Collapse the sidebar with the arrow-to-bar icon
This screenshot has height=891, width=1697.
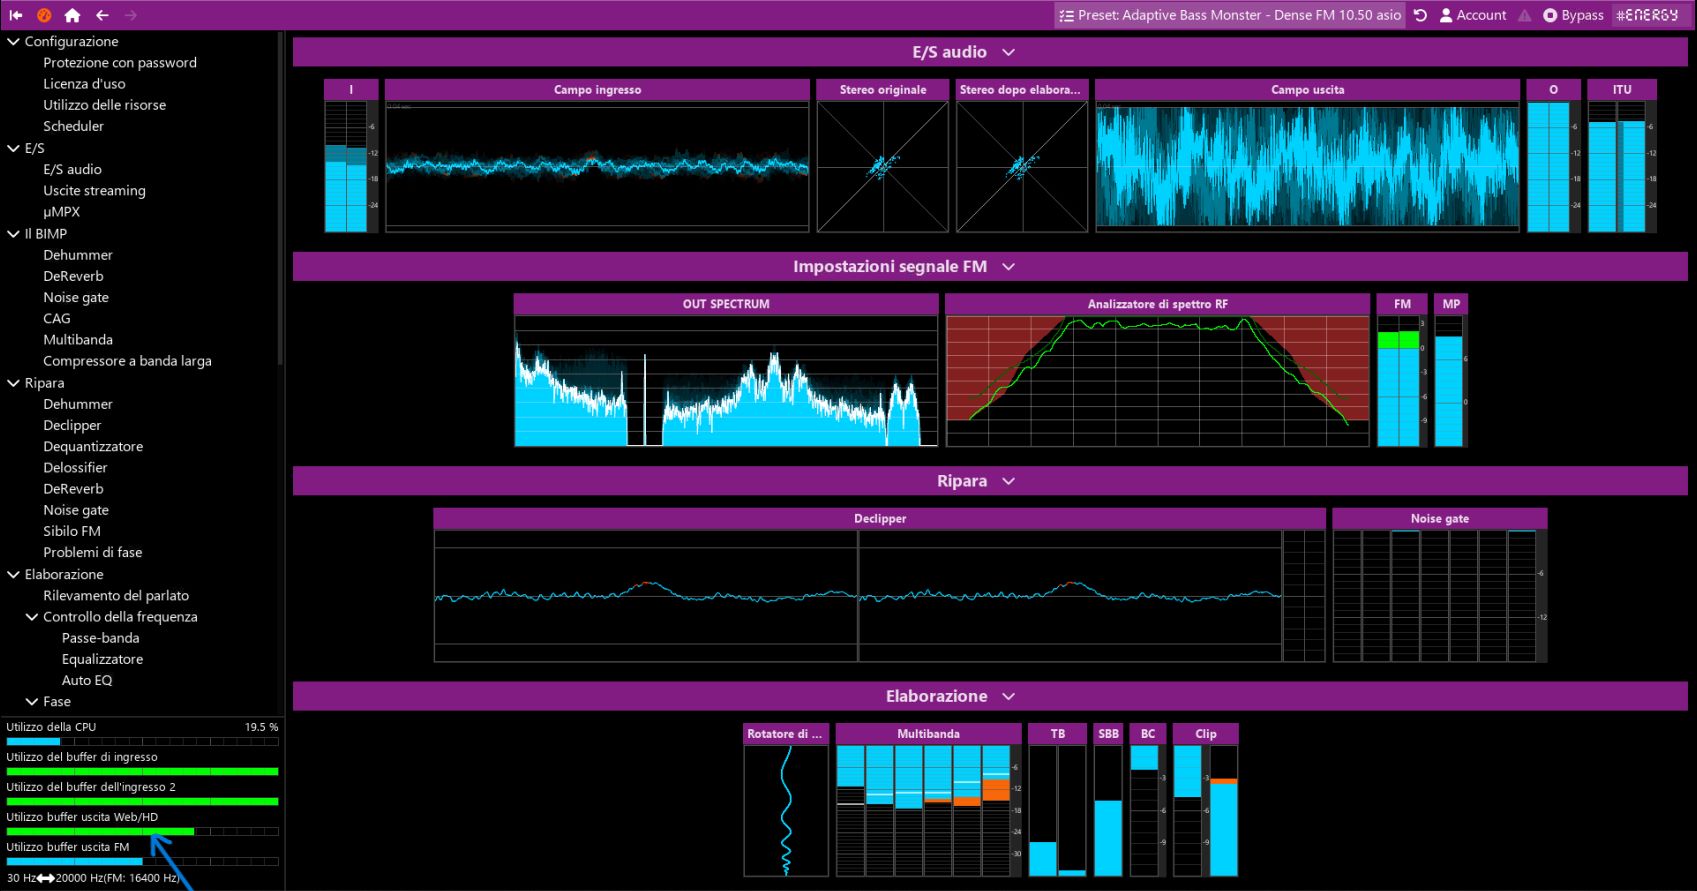point(16,15)
